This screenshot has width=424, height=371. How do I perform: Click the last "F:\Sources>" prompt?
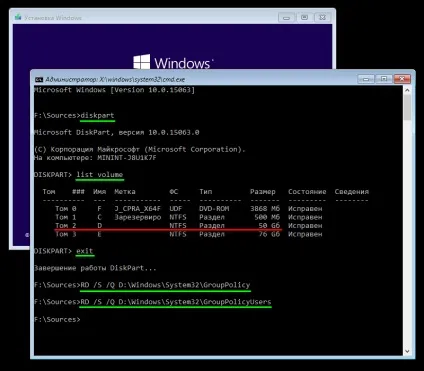(57, 319)
